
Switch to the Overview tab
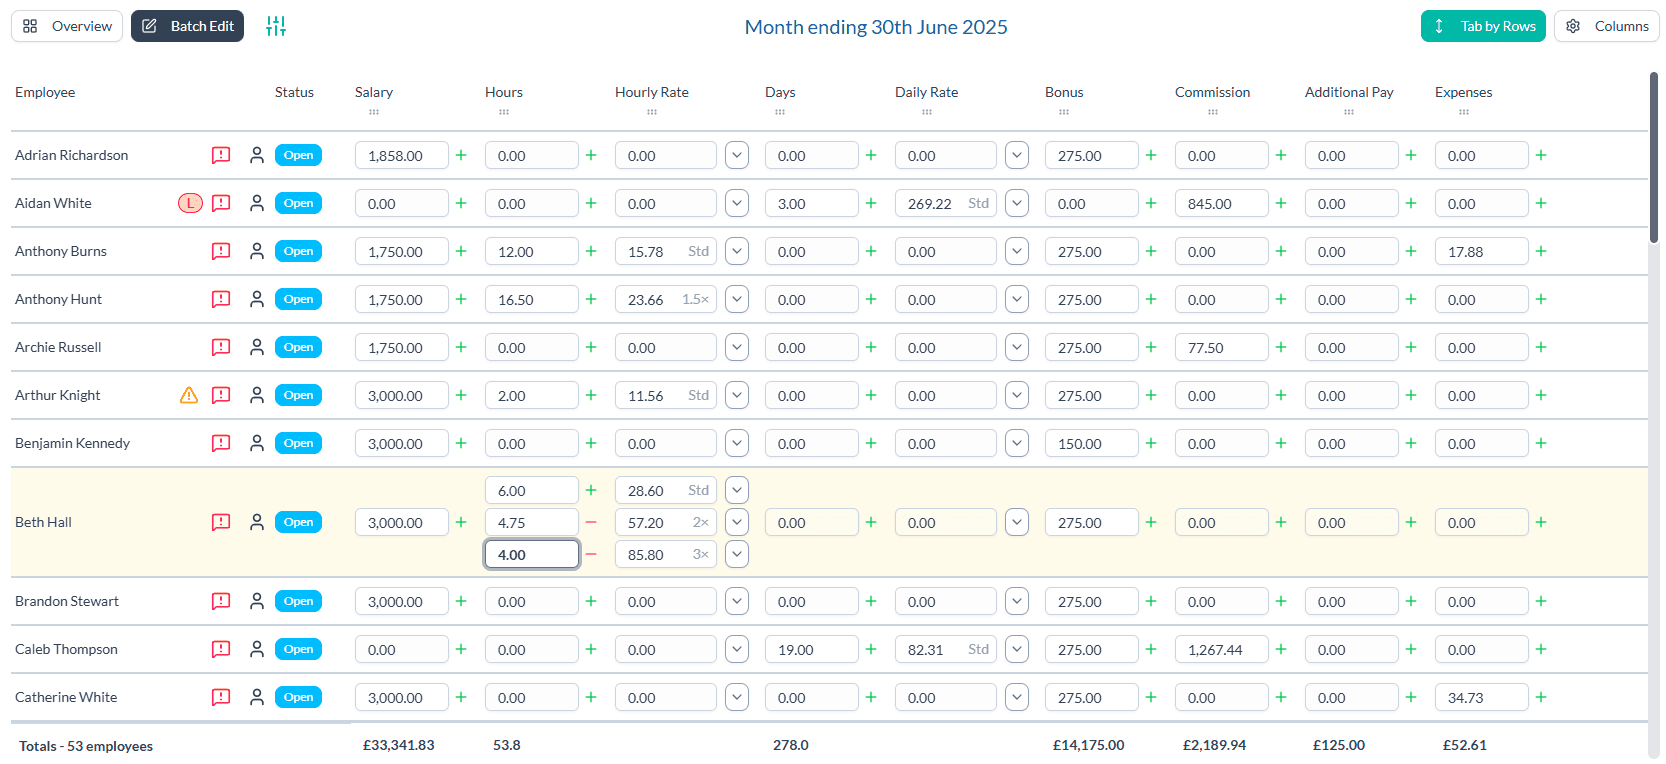[67, 26]
